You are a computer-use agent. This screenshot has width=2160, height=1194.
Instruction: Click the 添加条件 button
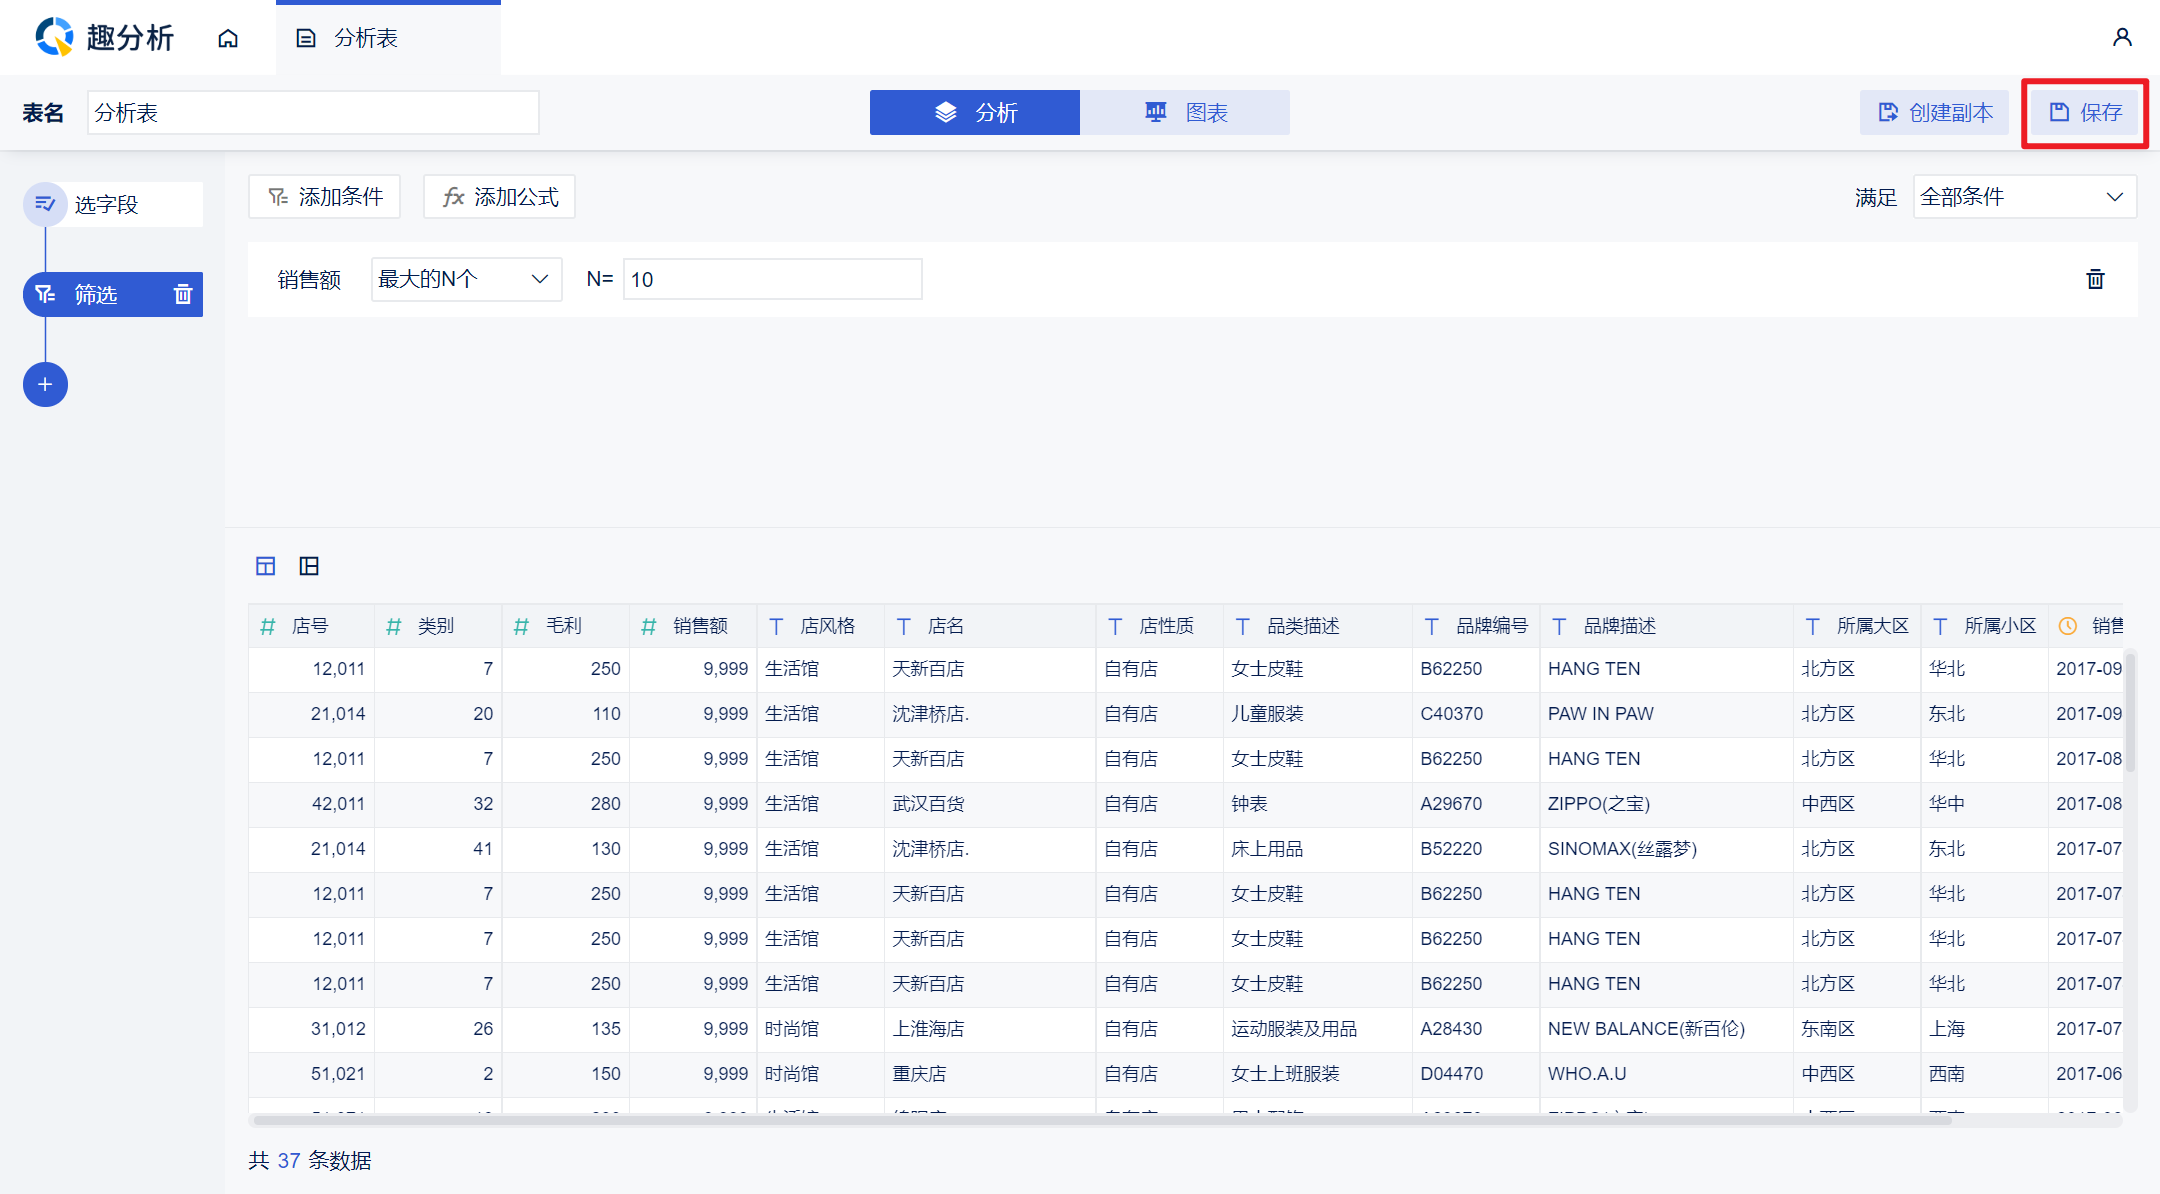point(324,197)
